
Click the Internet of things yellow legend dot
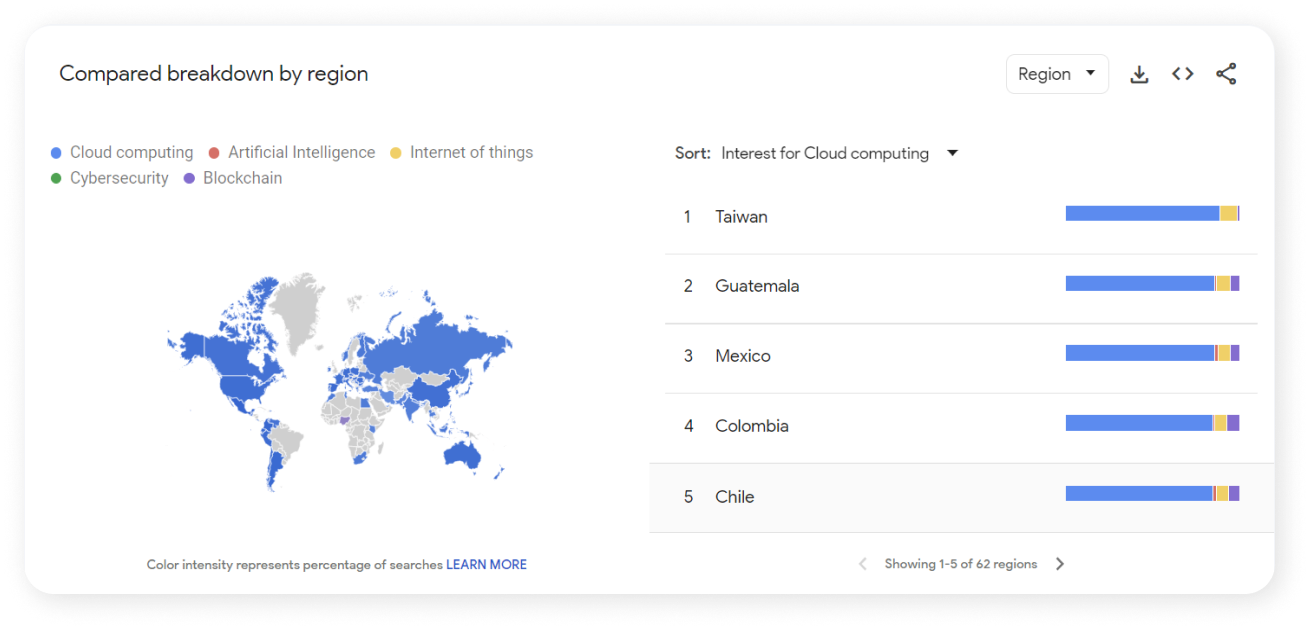tap(395, 152)
